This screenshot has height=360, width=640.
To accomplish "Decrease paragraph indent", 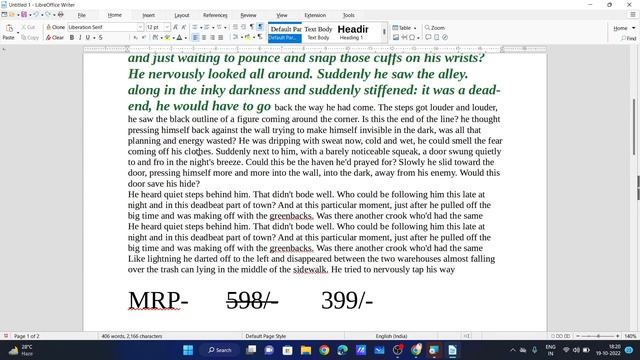I will pos(243,27).
